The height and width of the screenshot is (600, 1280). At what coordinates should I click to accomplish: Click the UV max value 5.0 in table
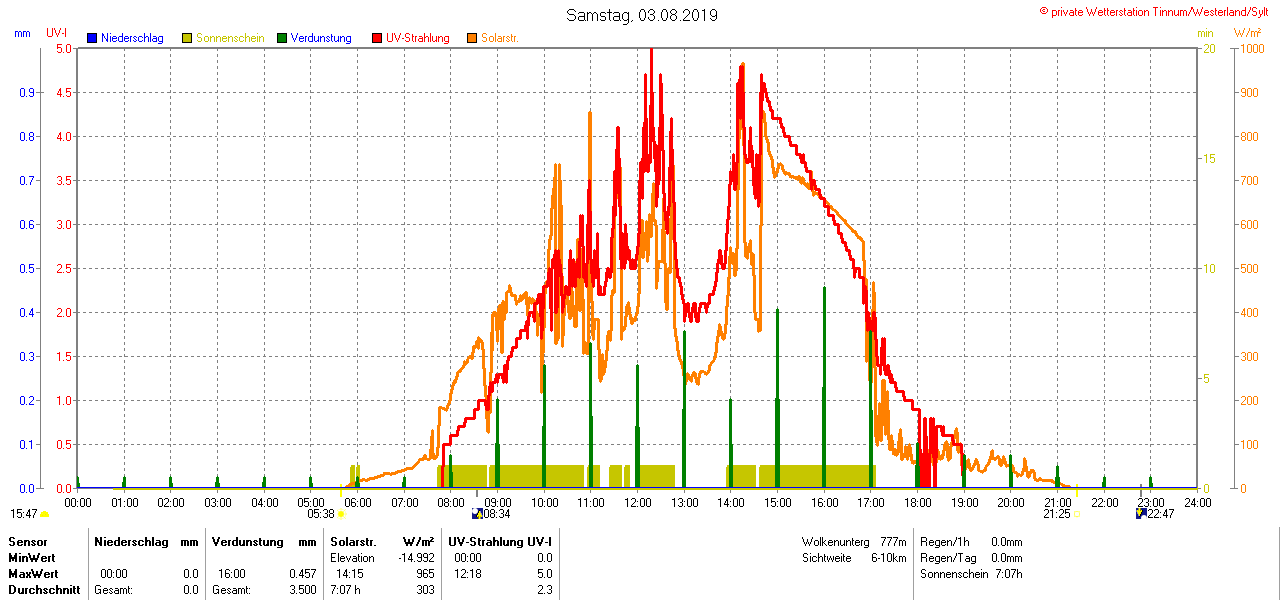[544, 574]
